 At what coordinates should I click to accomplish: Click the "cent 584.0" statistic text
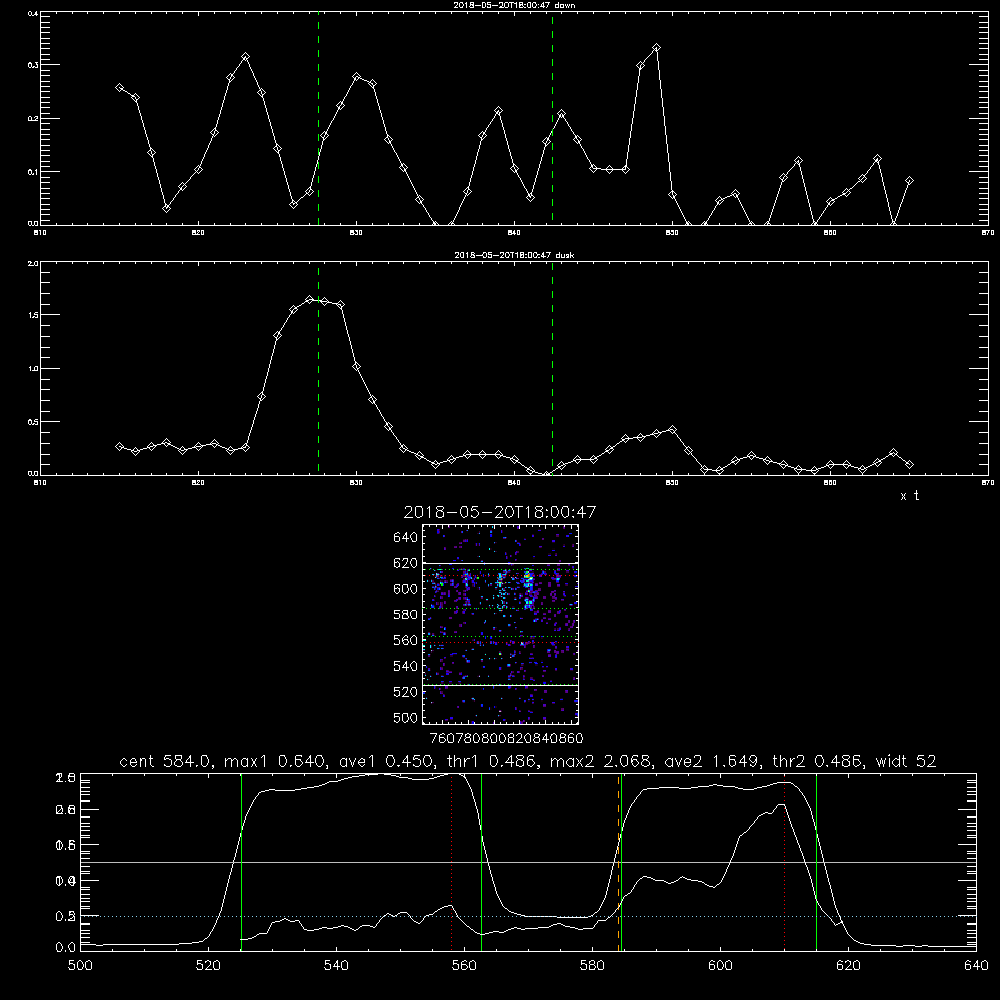[167, 761]
